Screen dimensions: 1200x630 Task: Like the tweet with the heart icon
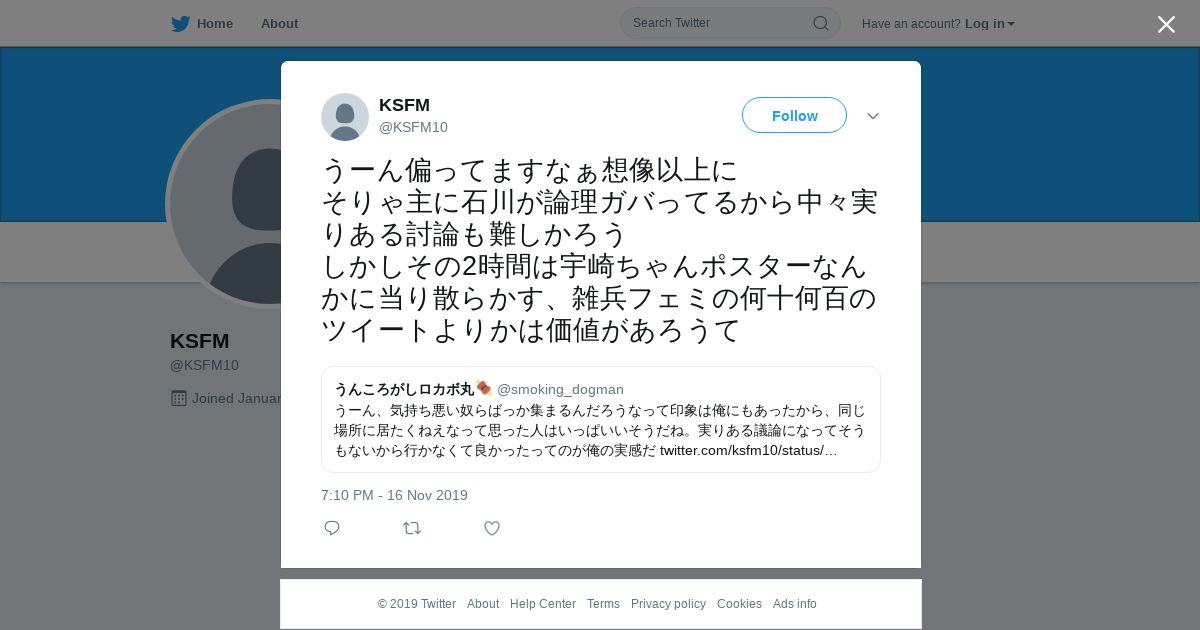[x=492, y=528]
